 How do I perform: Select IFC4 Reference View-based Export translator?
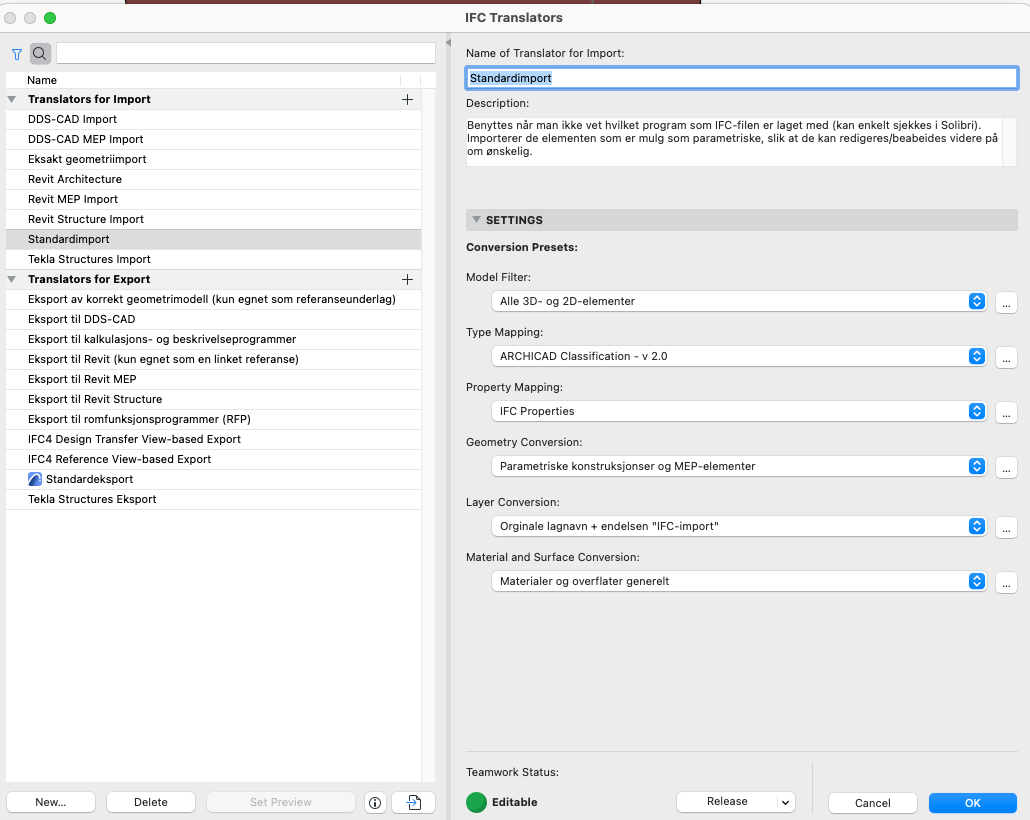(x=119, y=459)
